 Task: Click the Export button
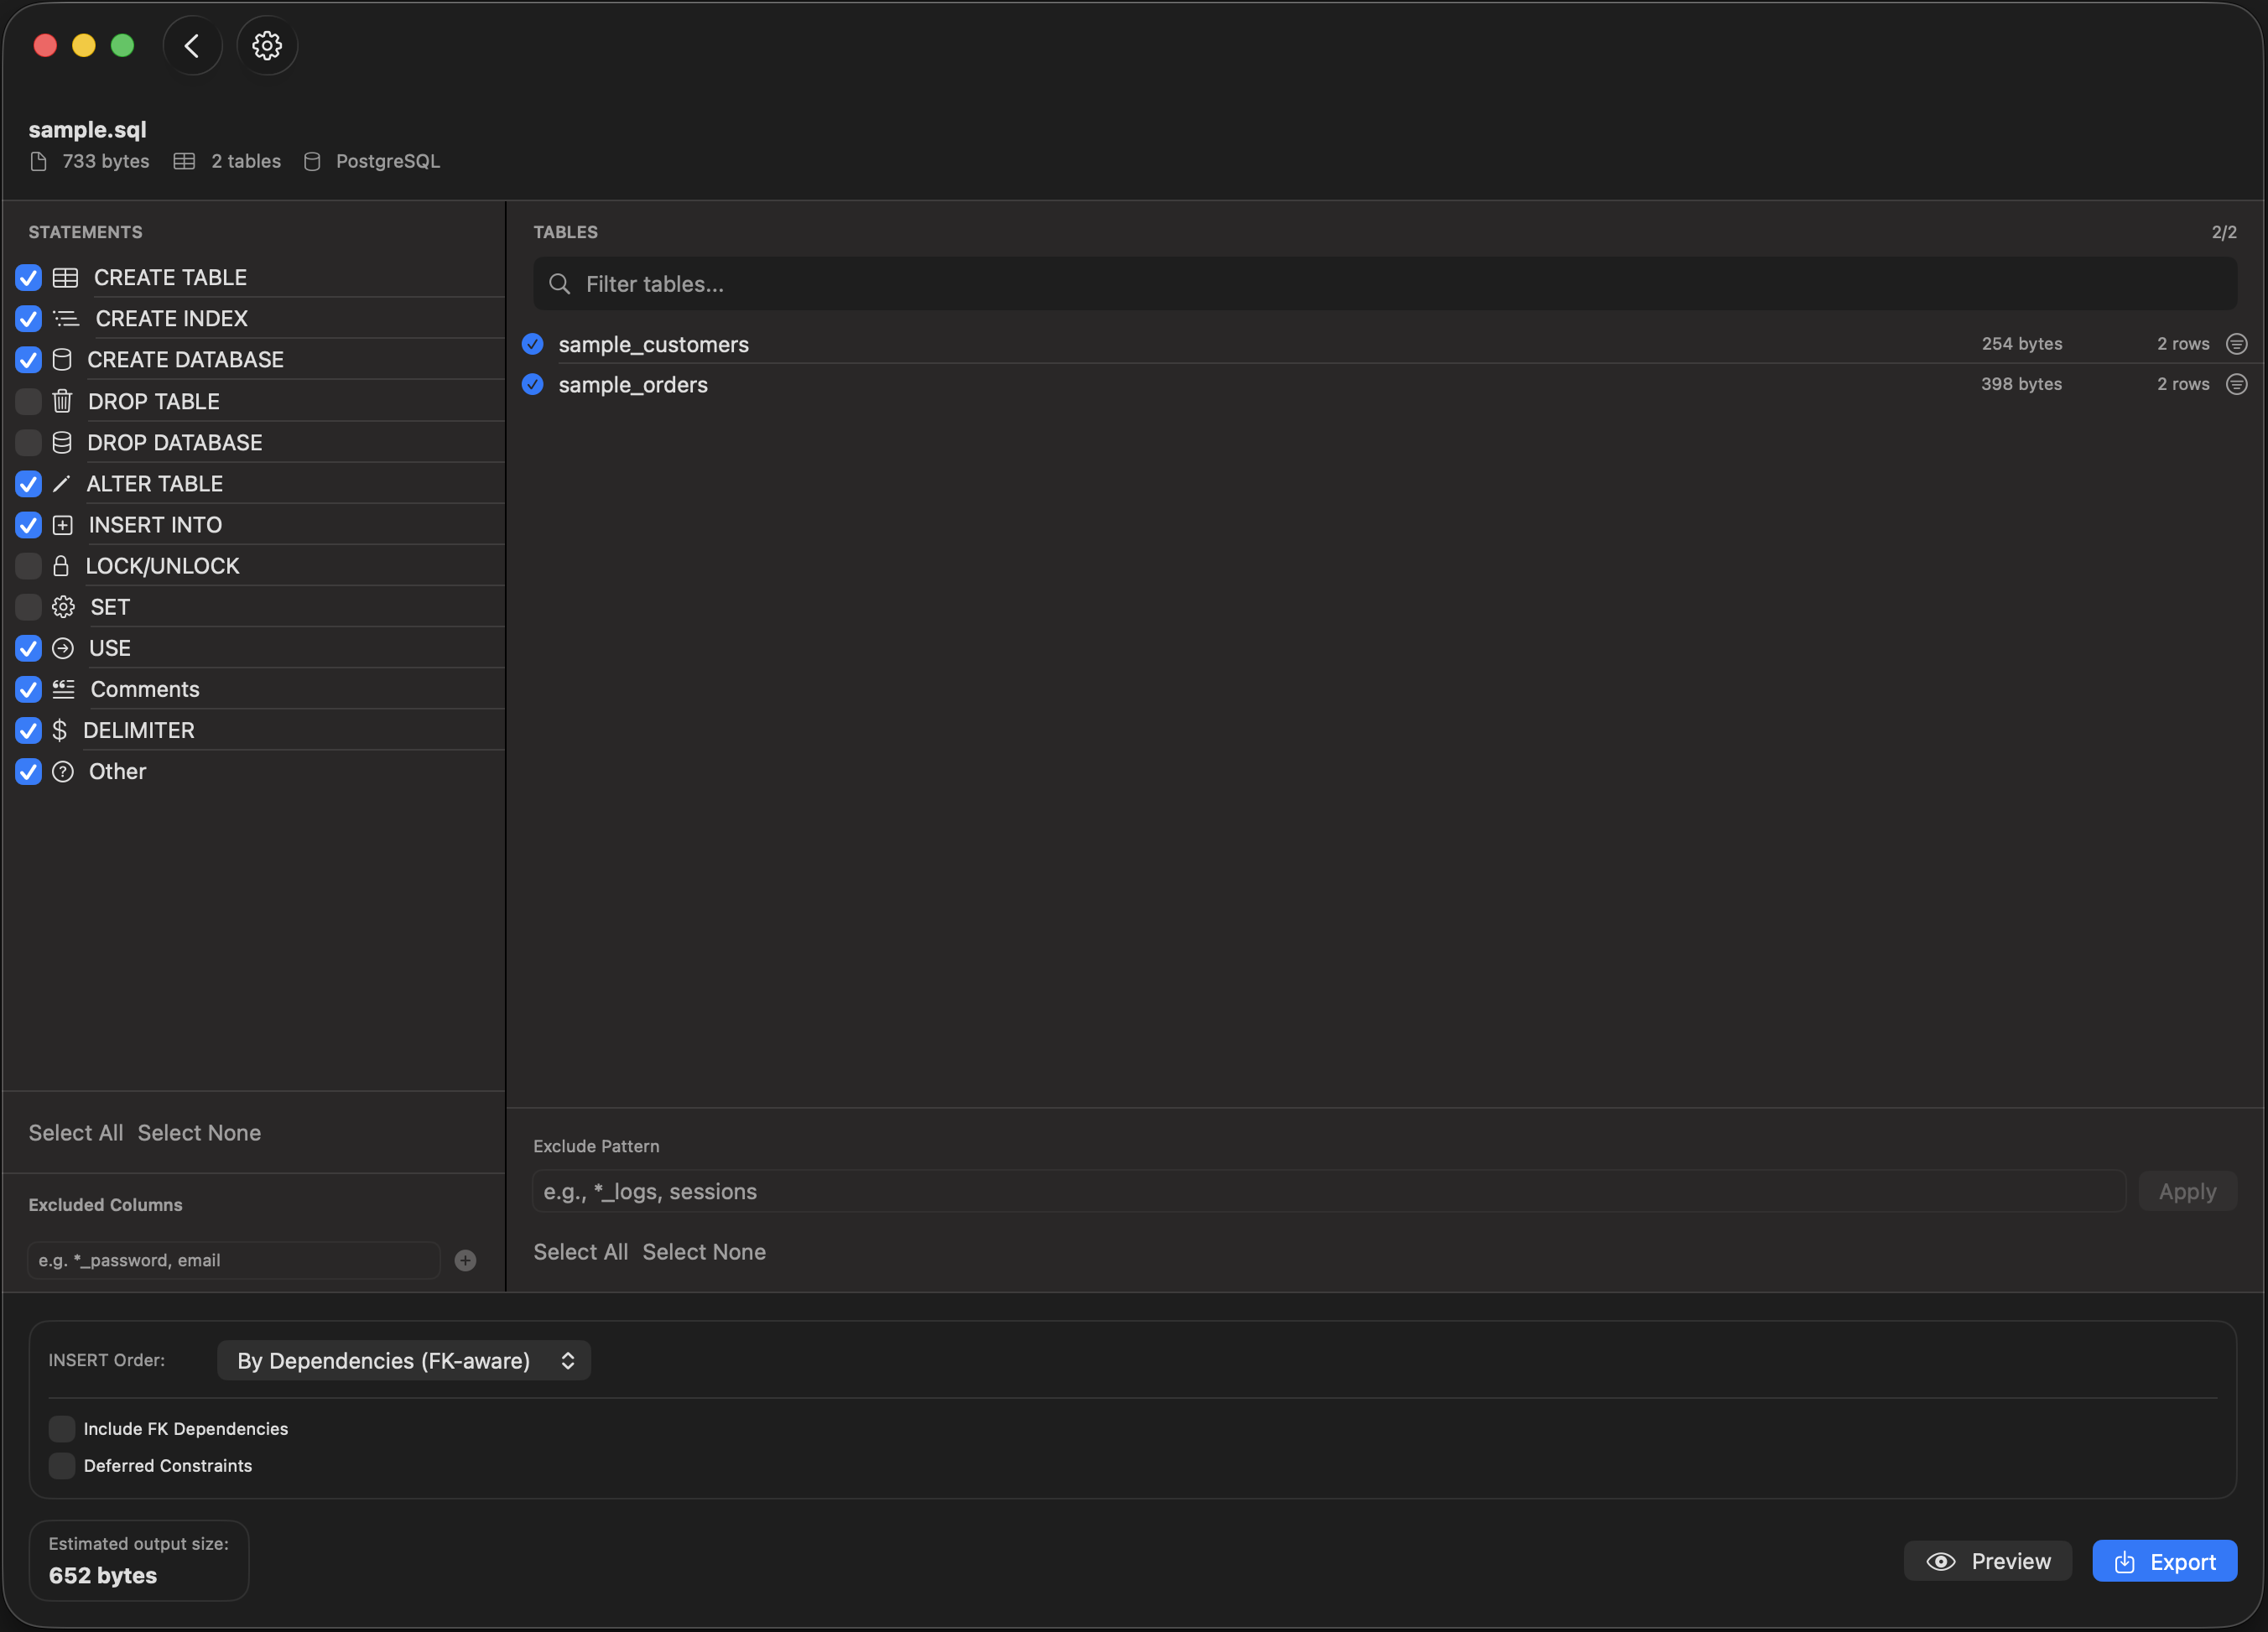(x=2164, y=1560)
